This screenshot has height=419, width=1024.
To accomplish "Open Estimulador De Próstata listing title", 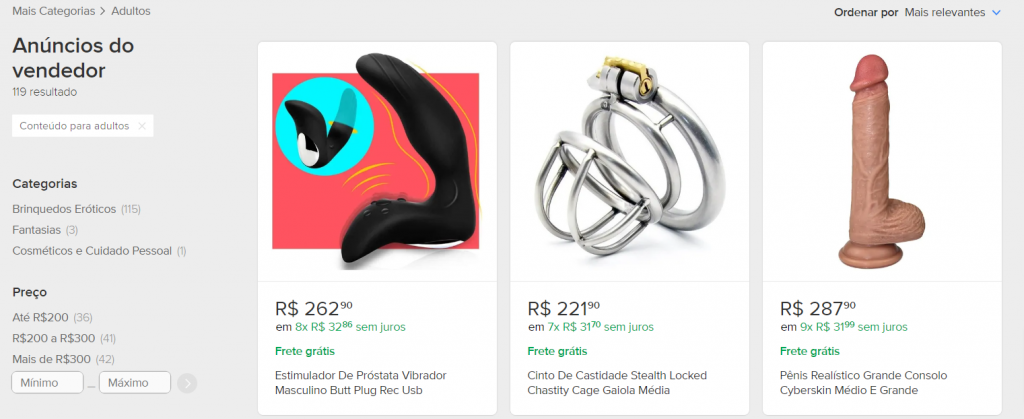I will coord(361,383).
